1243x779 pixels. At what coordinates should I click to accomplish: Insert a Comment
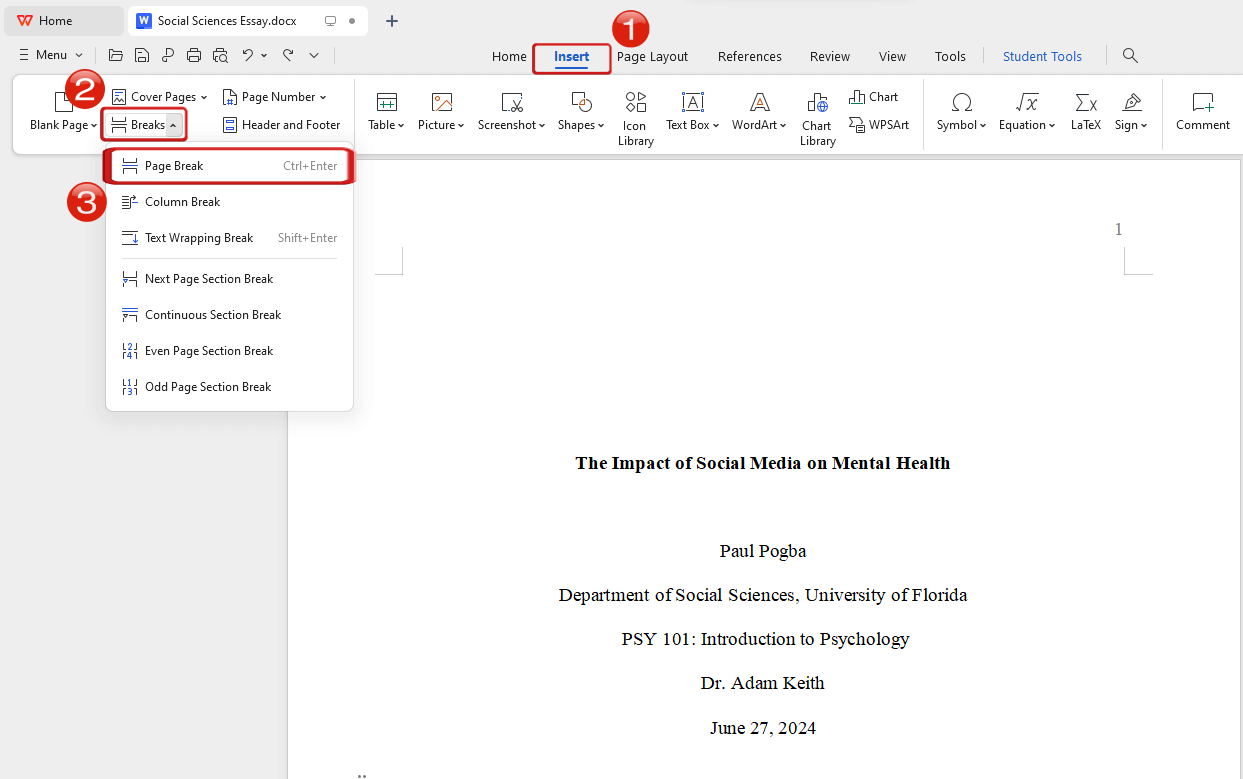[x=1202, y=112]
